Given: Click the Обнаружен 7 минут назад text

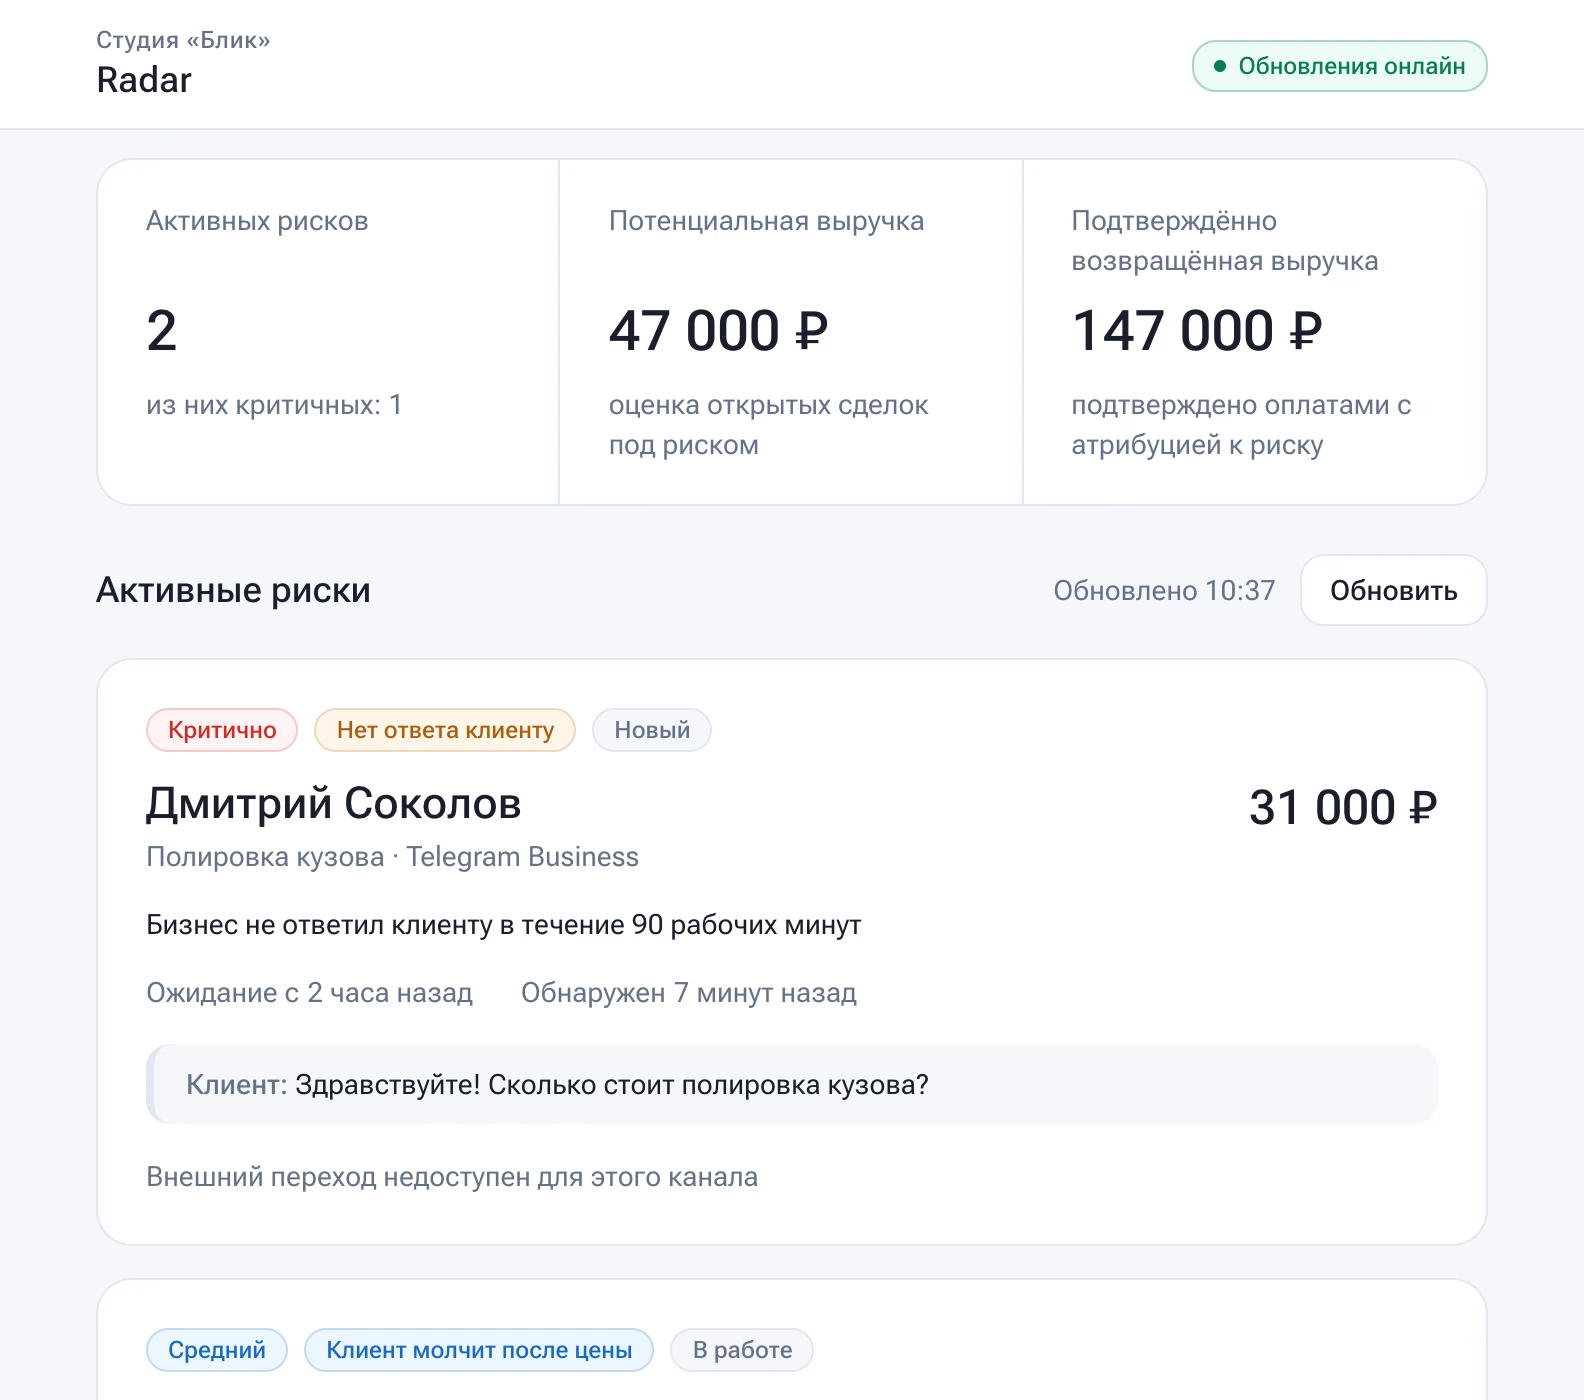Looking at the screenshot, I should tap(689, 993).
